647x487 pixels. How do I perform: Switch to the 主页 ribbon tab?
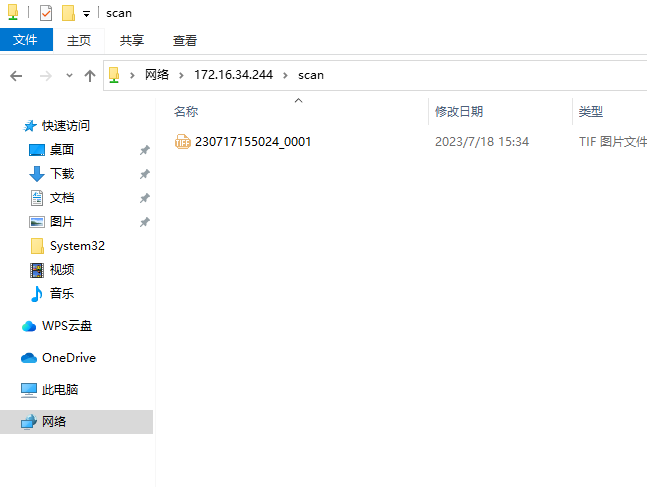[79, 40]
